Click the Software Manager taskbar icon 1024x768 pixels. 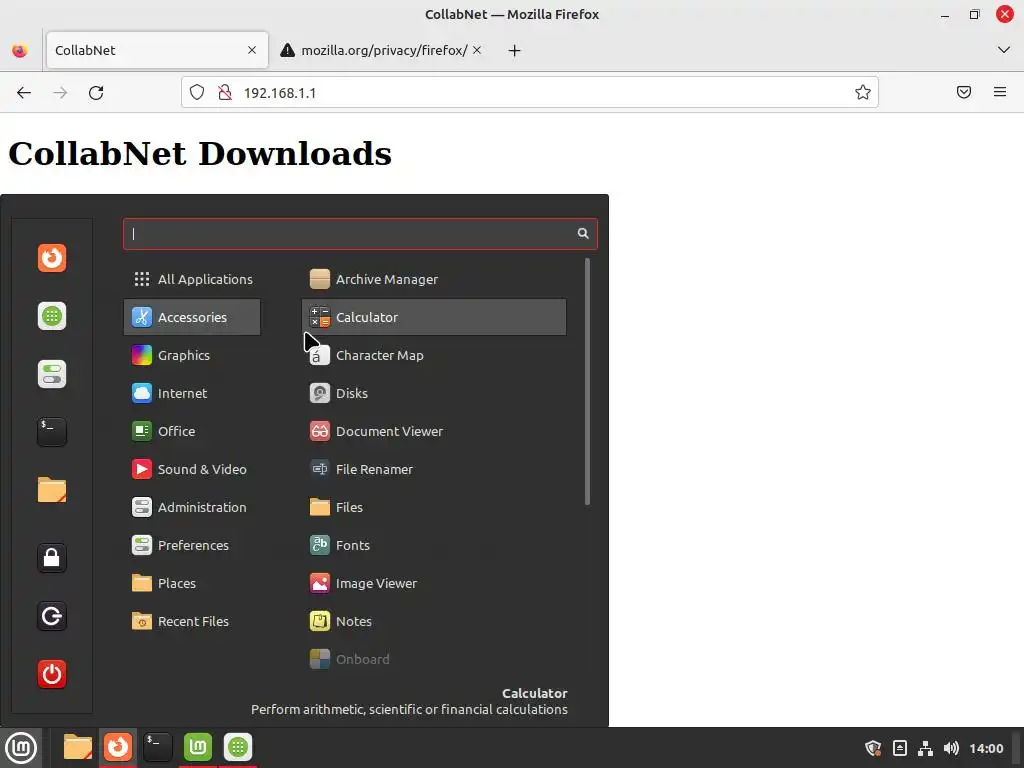coord(238,747)
